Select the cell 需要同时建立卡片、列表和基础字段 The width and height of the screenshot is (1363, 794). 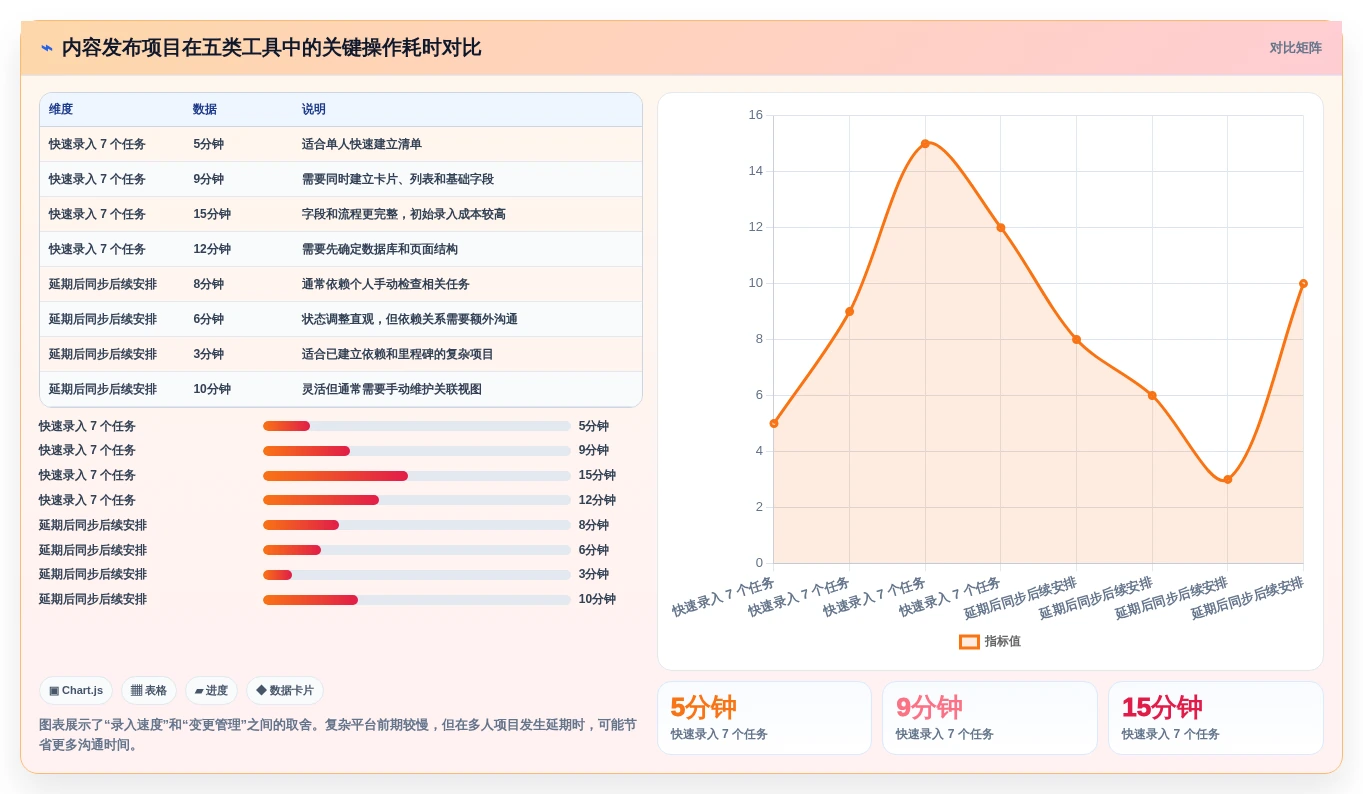(x=398, y=179)
